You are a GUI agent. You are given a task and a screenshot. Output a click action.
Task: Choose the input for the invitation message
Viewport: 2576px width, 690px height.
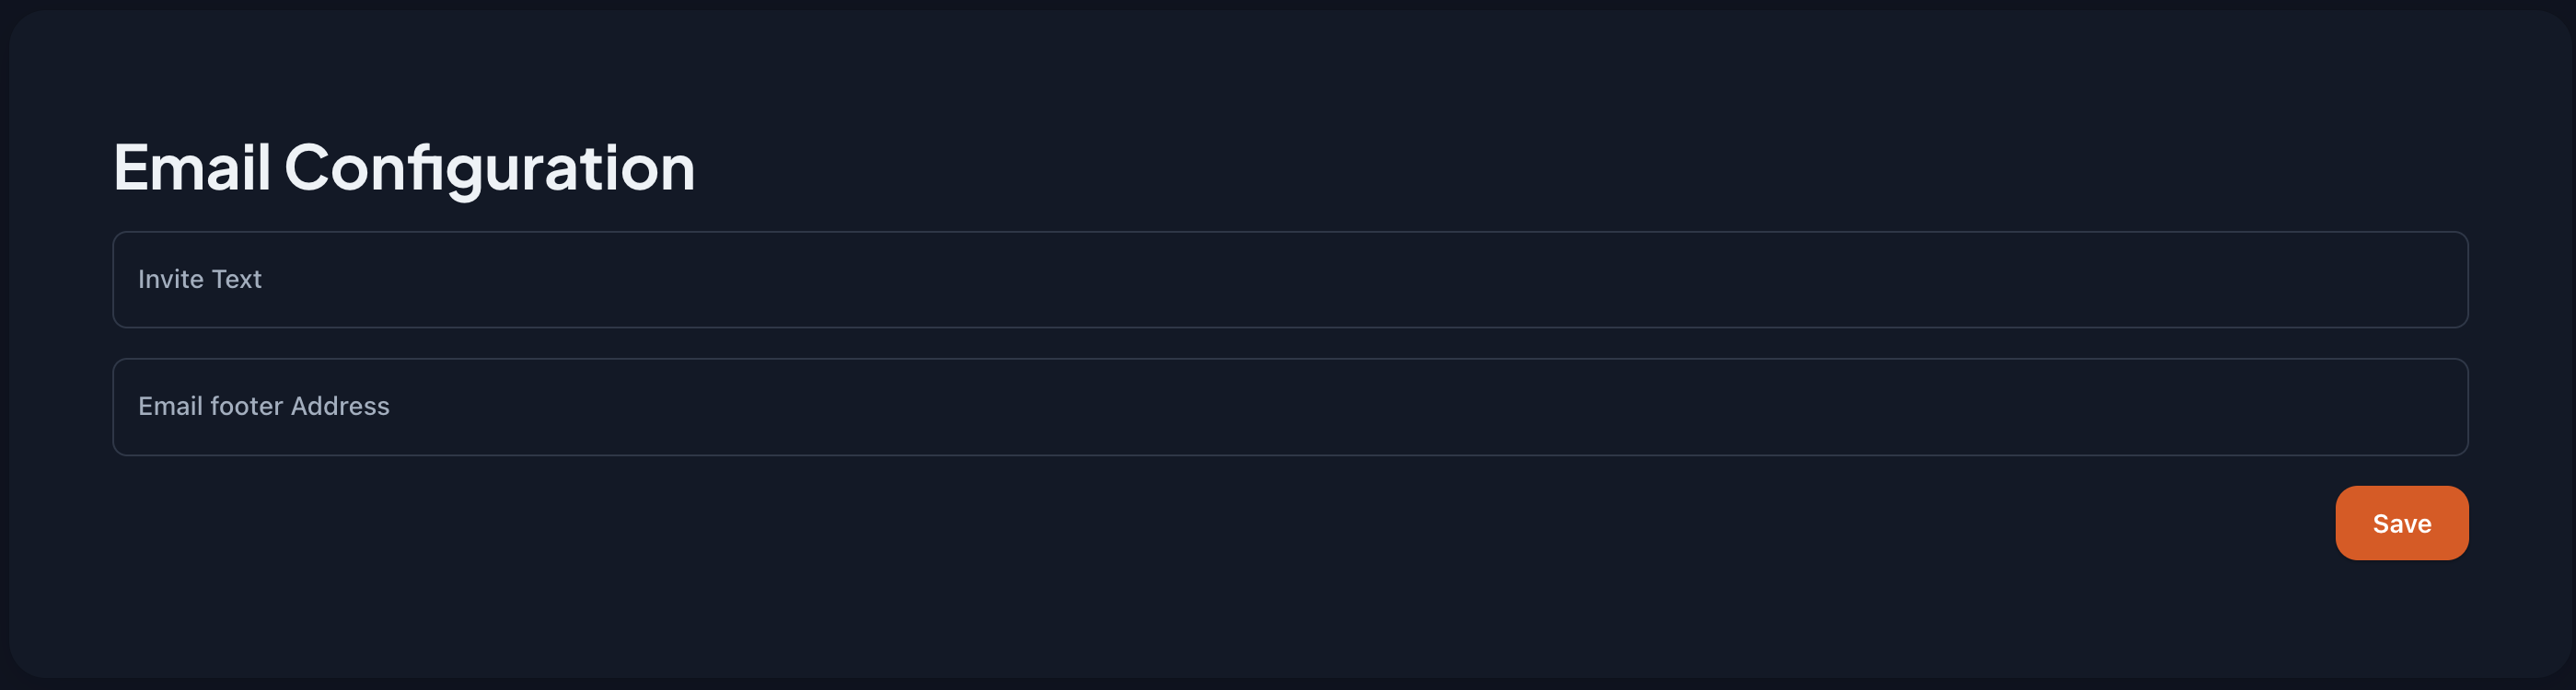point(1289,280)
